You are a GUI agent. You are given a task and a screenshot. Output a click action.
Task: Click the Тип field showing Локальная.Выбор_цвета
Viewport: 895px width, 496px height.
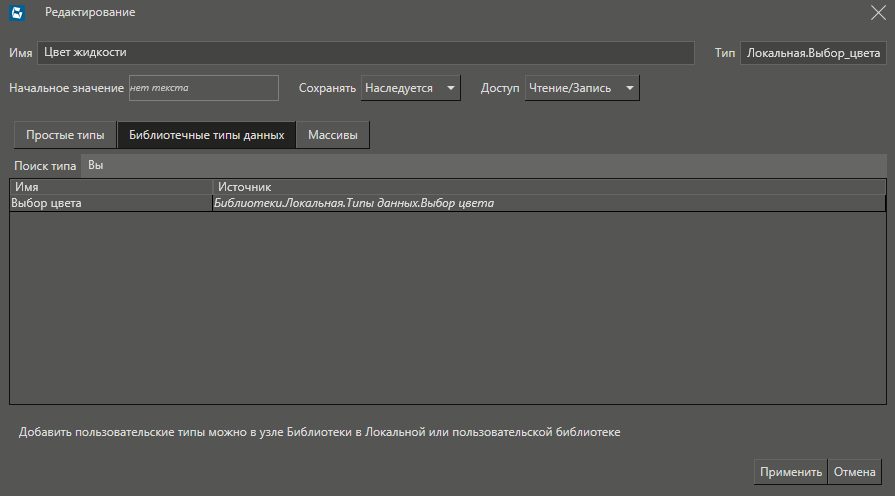coord(812,53)
